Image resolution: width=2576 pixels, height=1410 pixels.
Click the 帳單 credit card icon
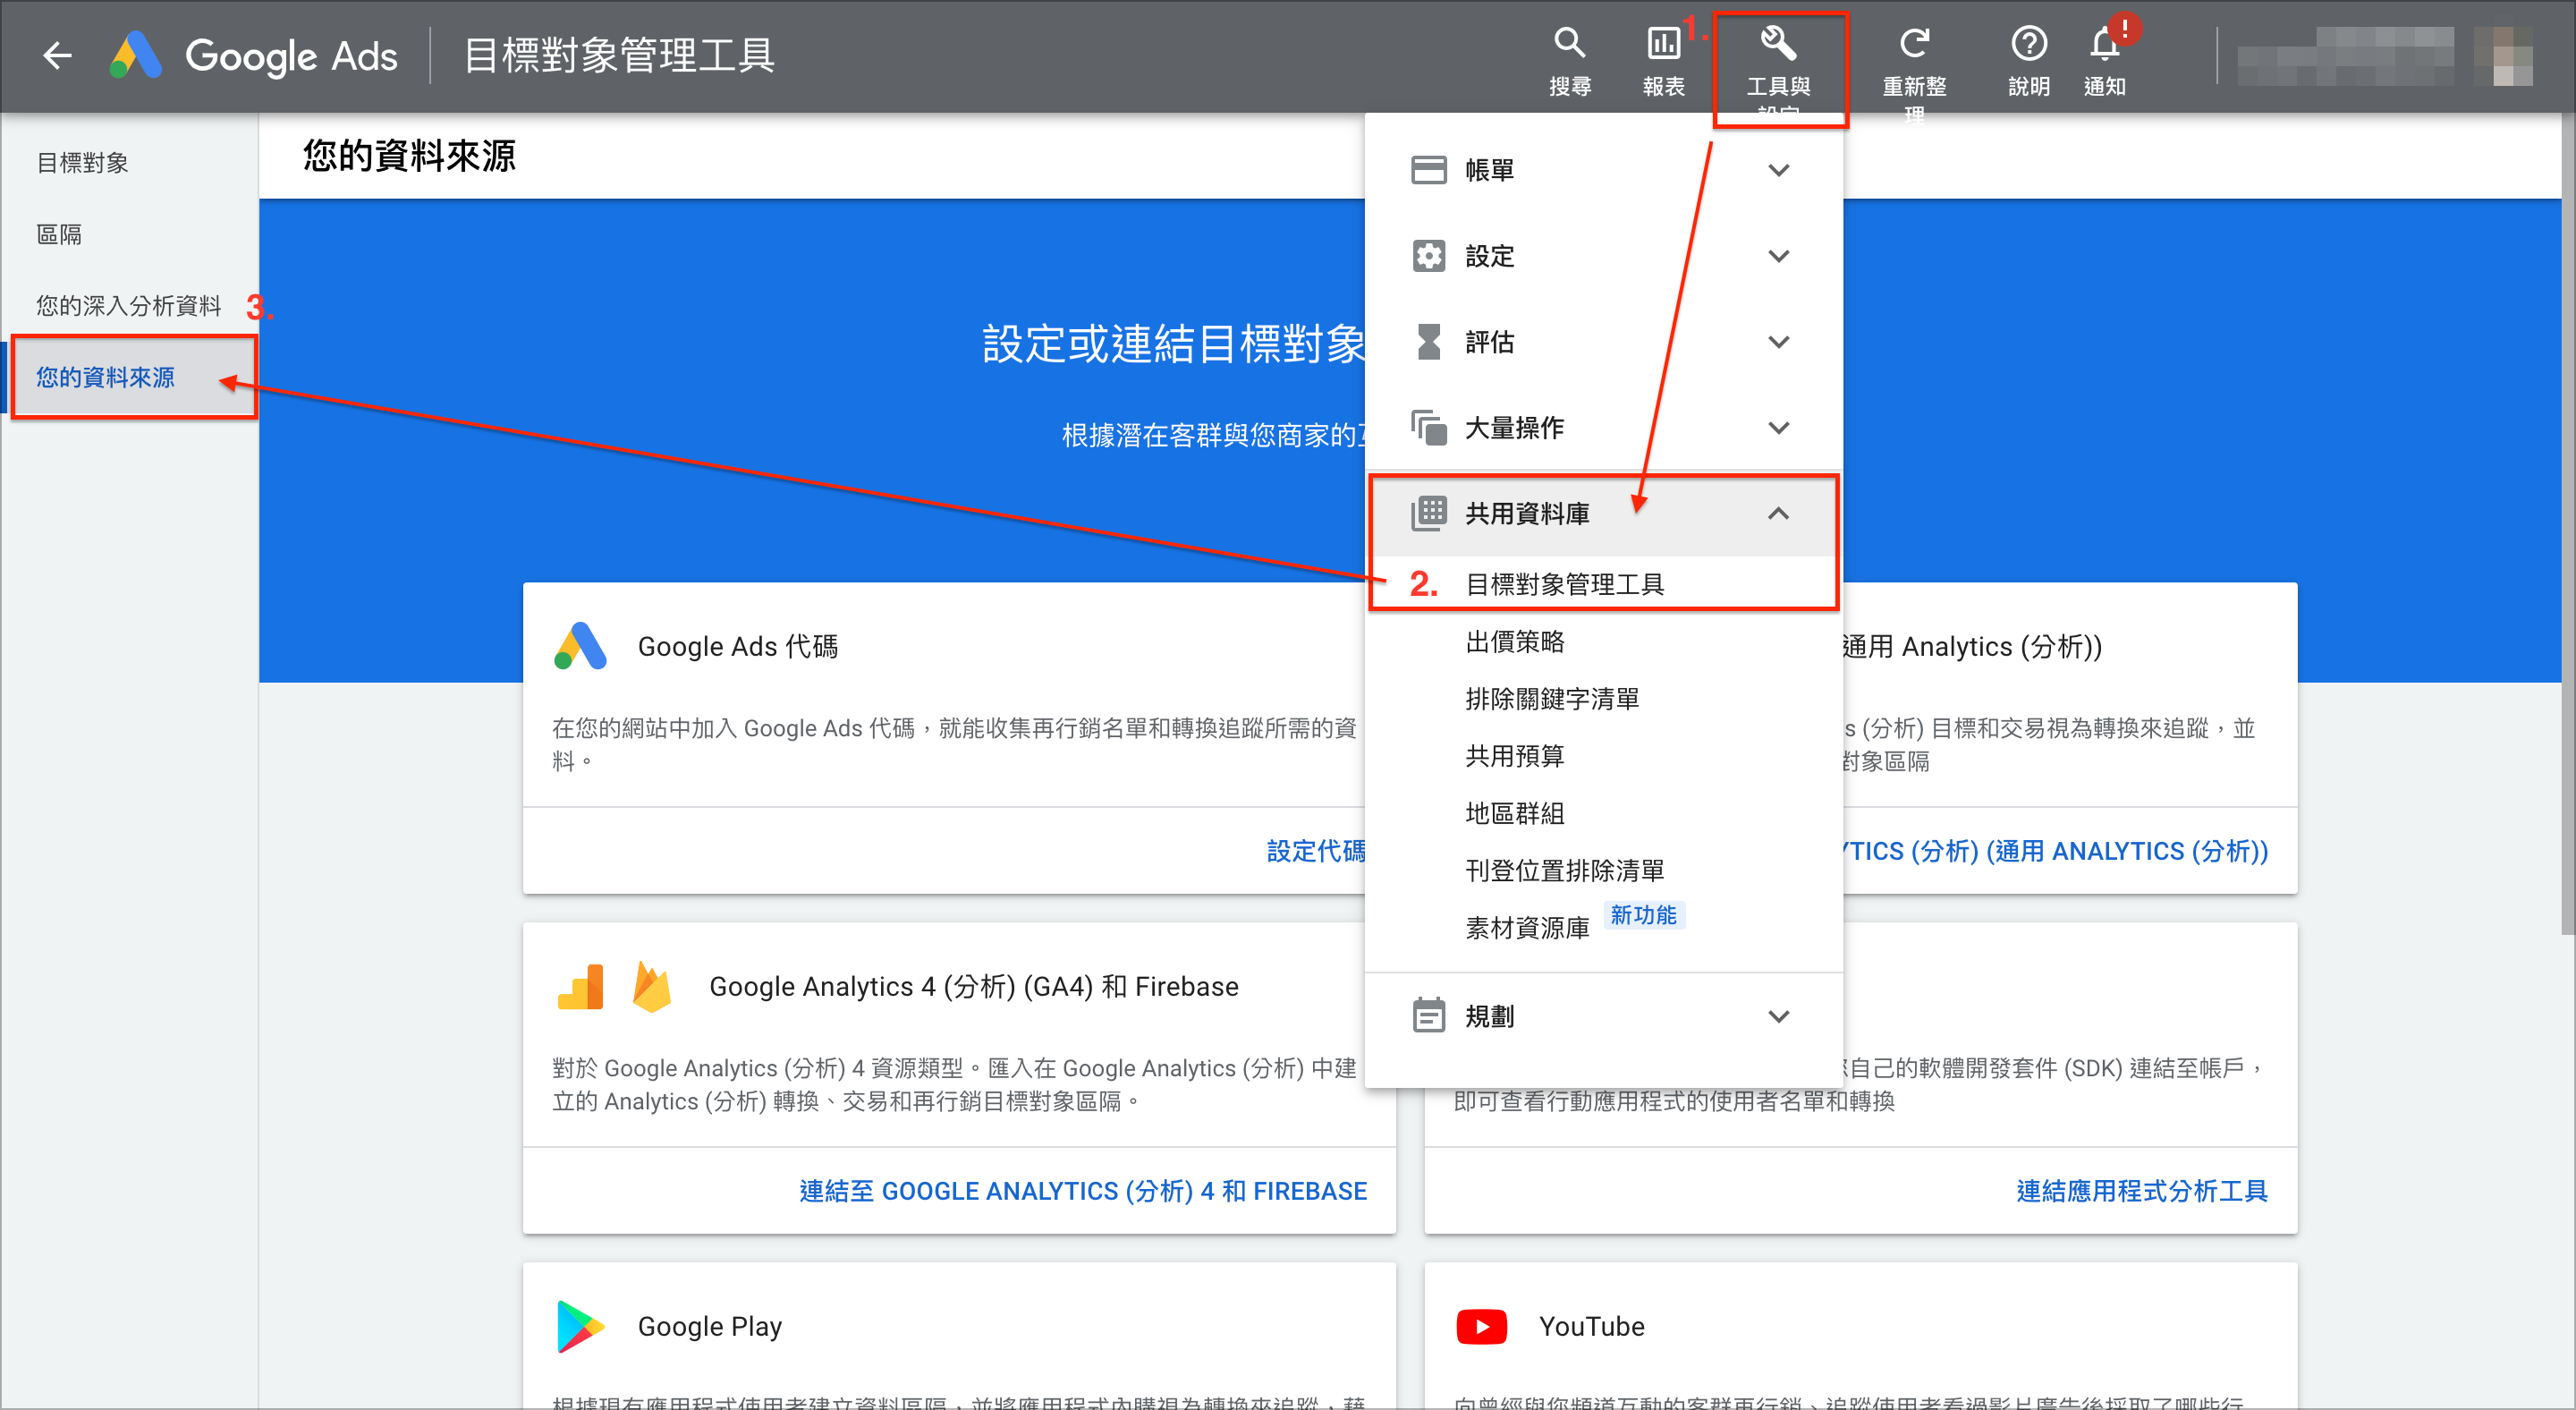click(1428, 170)
